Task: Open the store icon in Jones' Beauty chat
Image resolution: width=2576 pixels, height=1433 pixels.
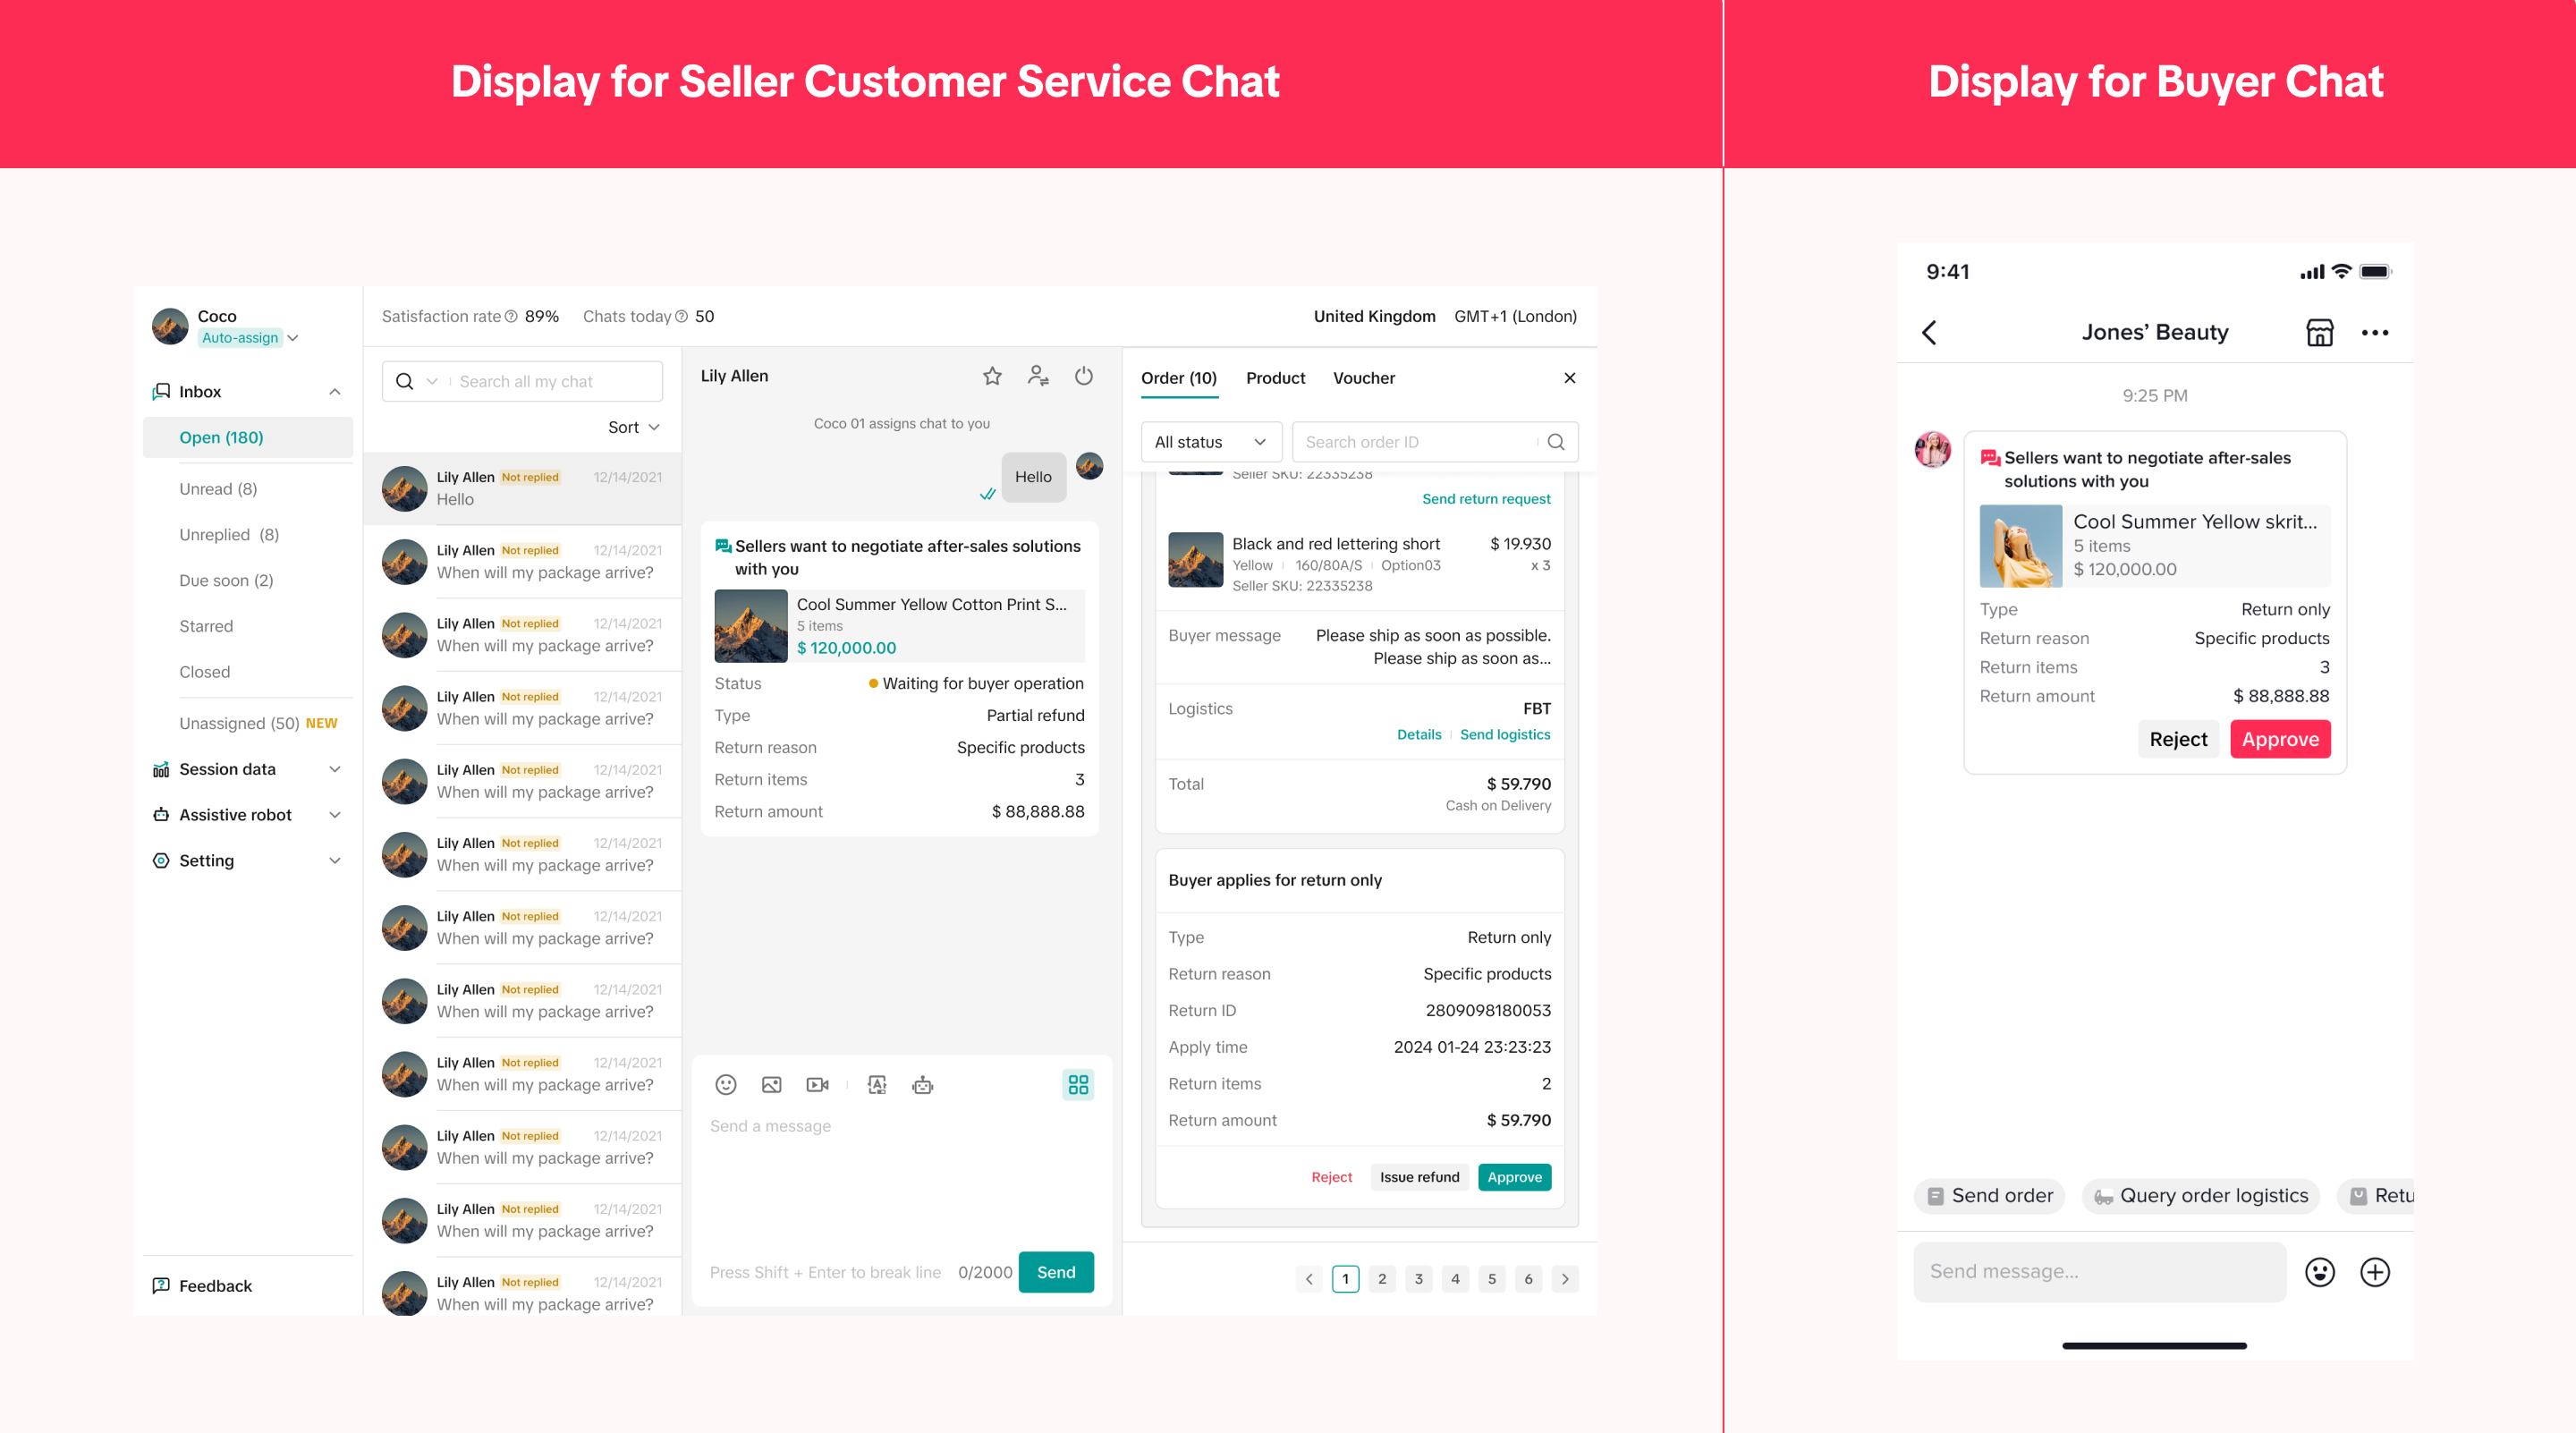Action: click(2319, 332)
